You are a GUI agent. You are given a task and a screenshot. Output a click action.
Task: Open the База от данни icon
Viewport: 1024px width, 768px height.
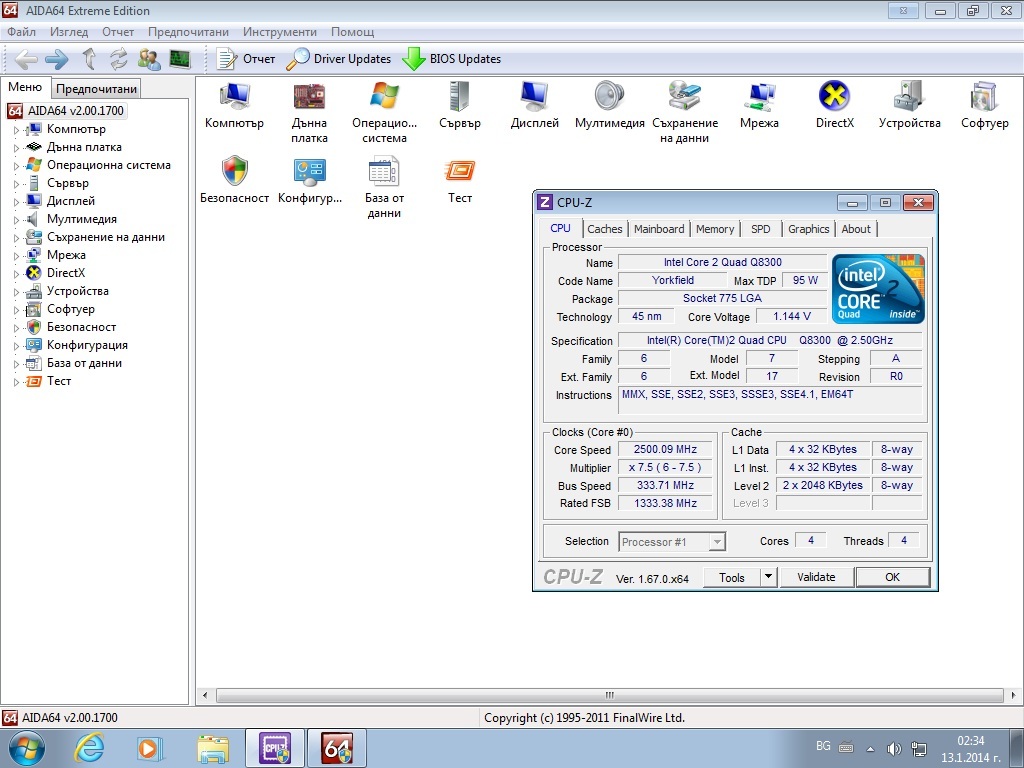click(x=384, y=171)
